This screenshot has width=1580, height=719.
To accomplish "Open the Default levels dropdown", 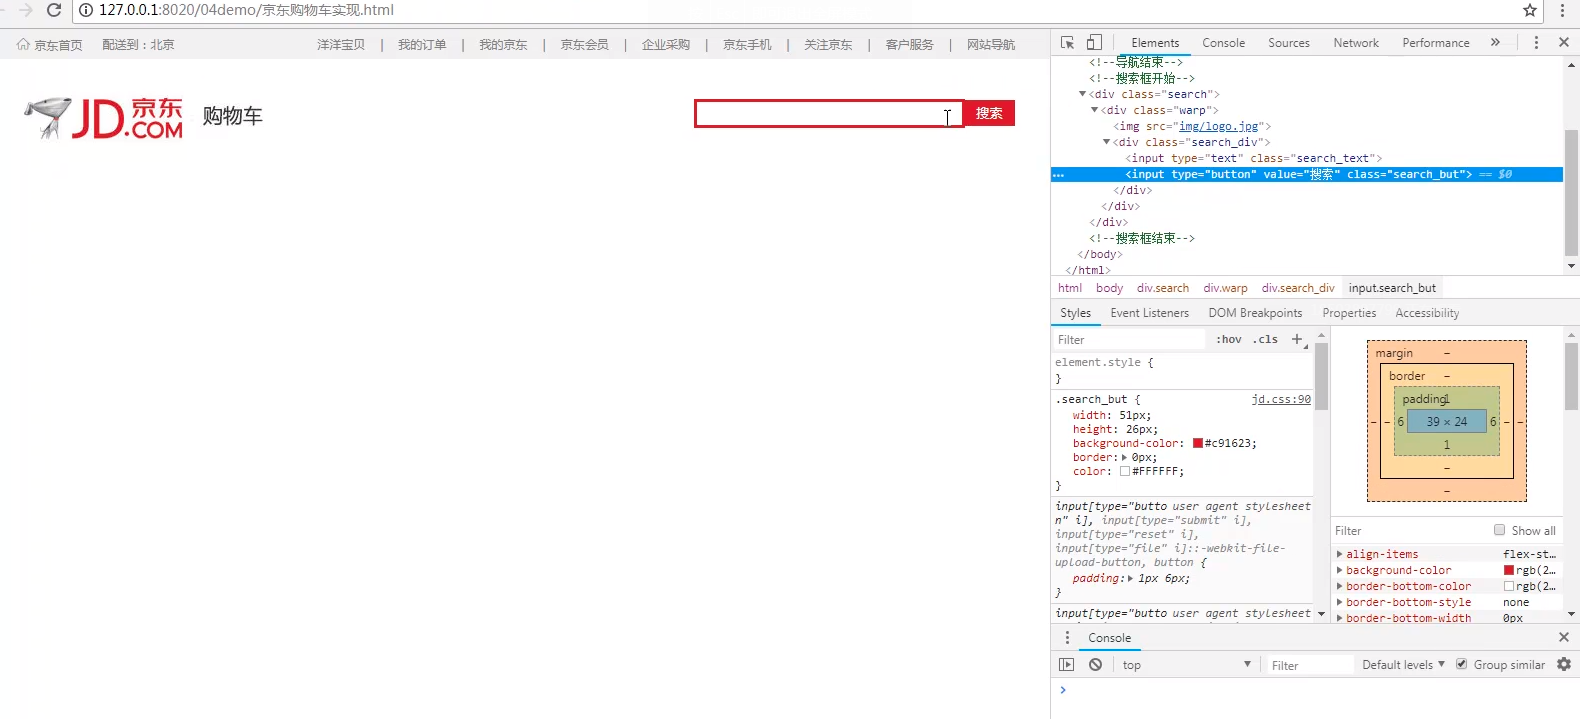I will click(1403, 664).
